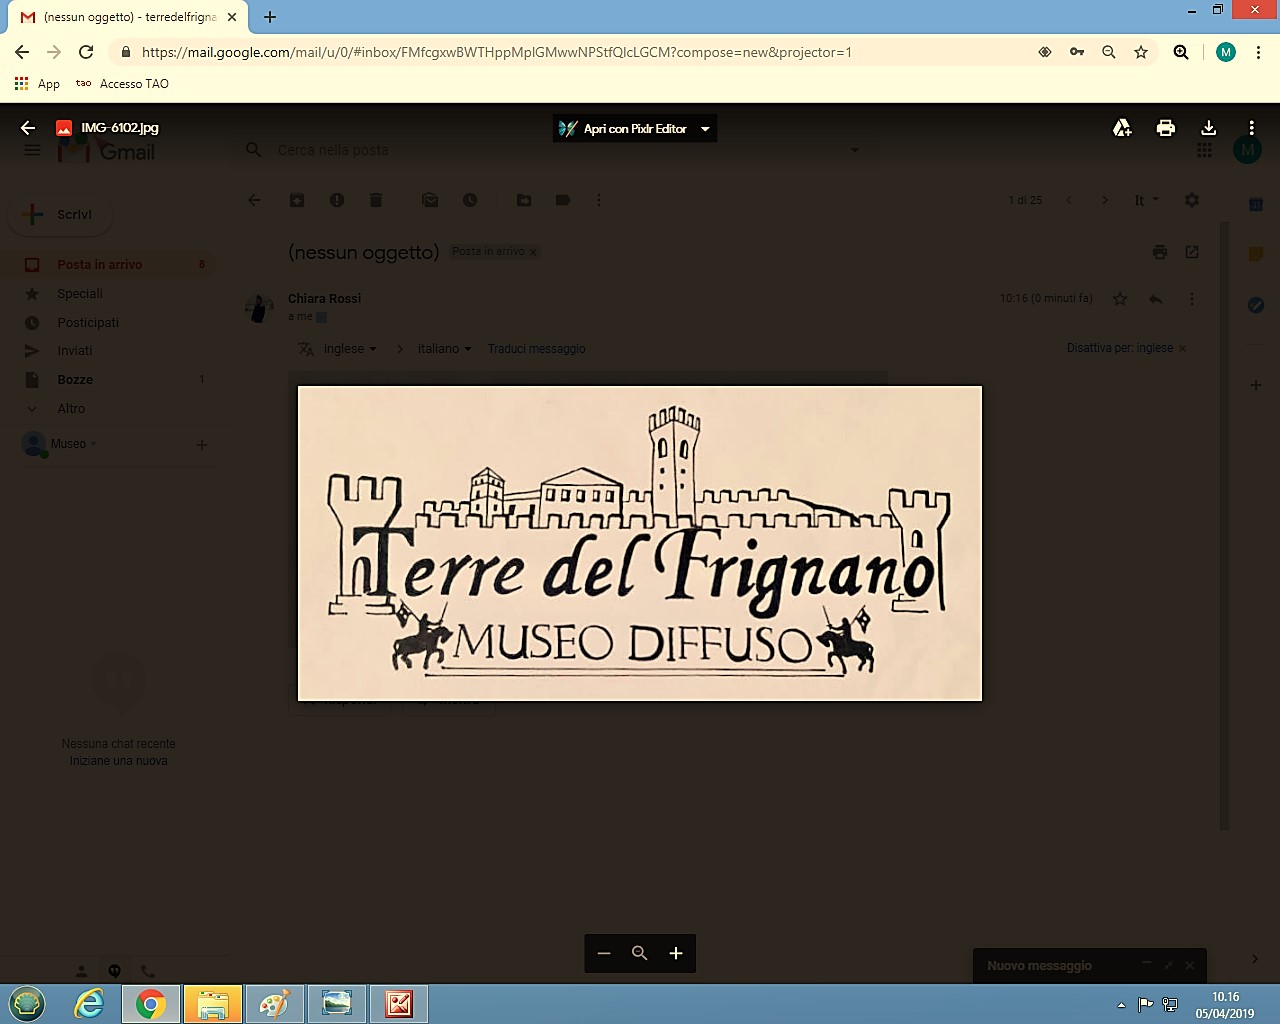
Task: Bookmark this page with the star icon
Action: (x=1141, y=52)
